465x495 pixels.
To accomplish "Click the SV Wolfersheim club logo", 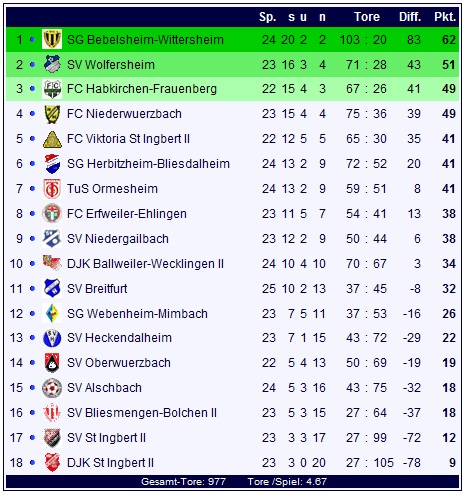I will pos(52,64).
